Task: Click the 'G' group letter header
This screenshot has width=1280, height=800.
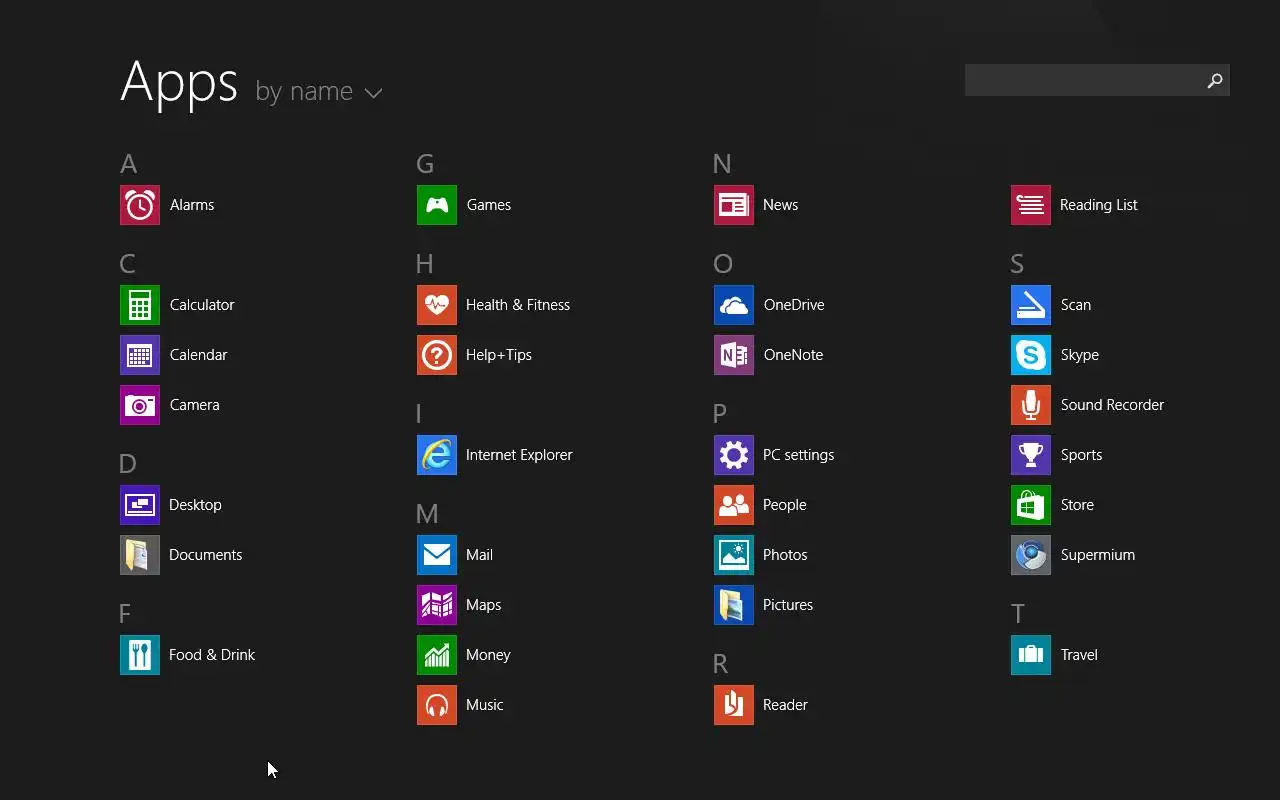Action: (x=425, y=164)
